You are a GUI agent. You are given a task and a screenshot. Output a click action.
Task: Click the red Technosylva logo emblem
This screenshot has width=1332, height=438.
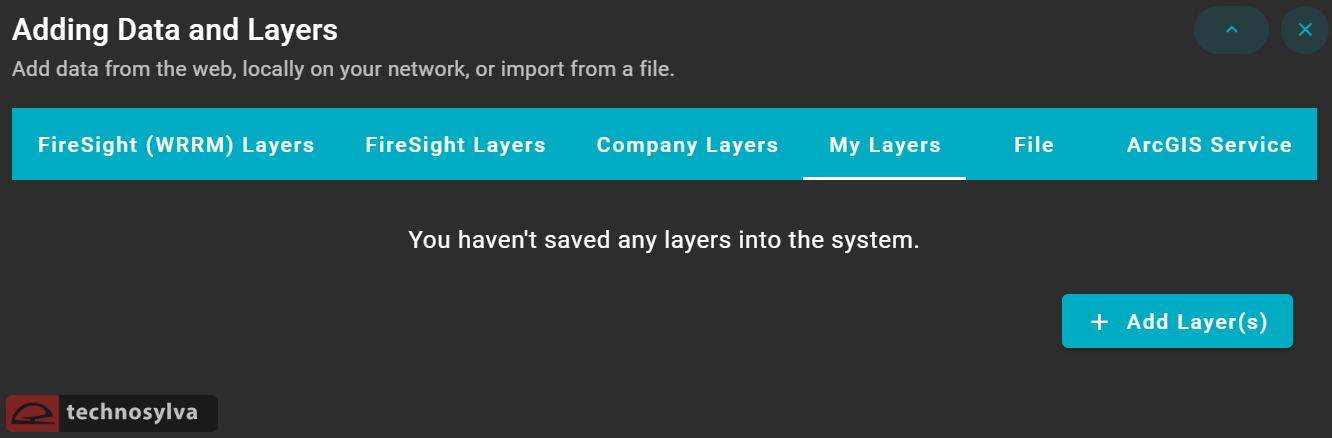click(32, 413)
